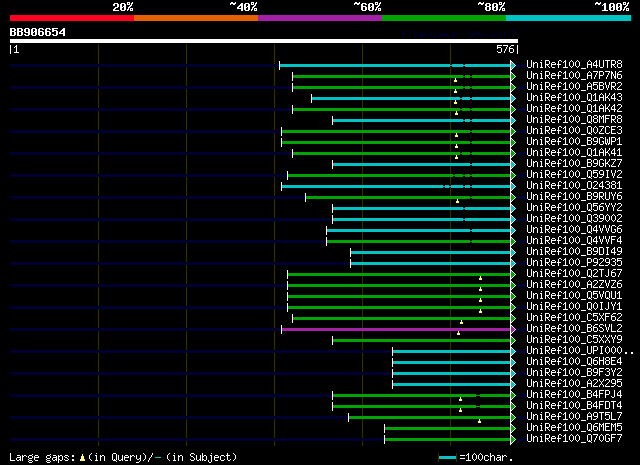
Task: Select the UniRef100_A2X295 label
Action: tap(574, 384)
